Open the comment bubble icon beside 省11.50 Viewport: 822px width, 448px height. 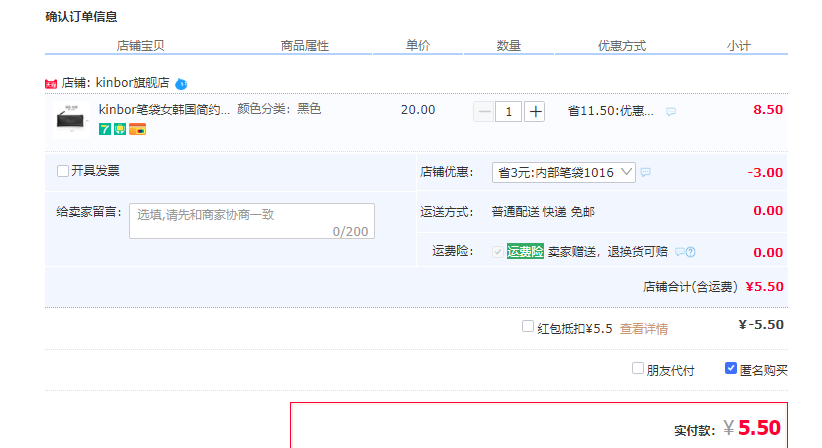671,112
